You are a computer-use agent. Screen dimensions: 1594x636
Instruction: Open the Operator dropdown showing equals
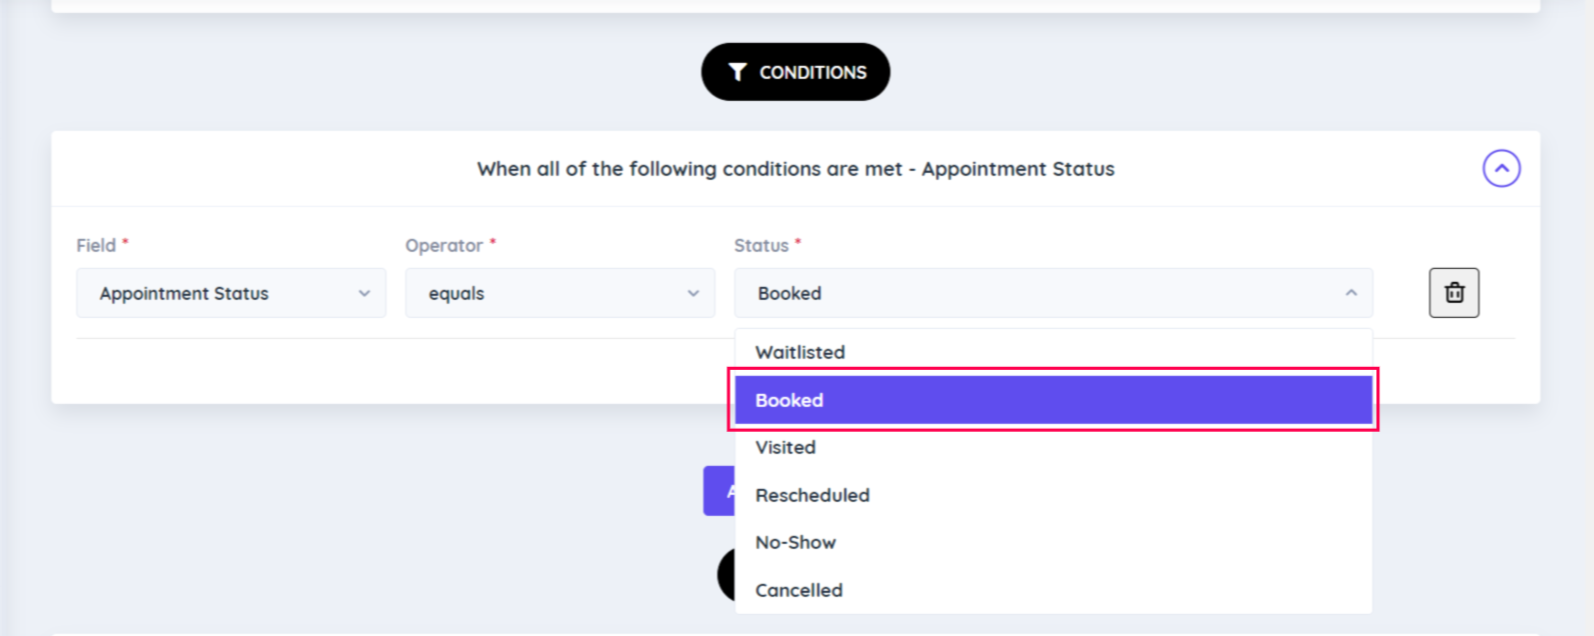point(559,293)
